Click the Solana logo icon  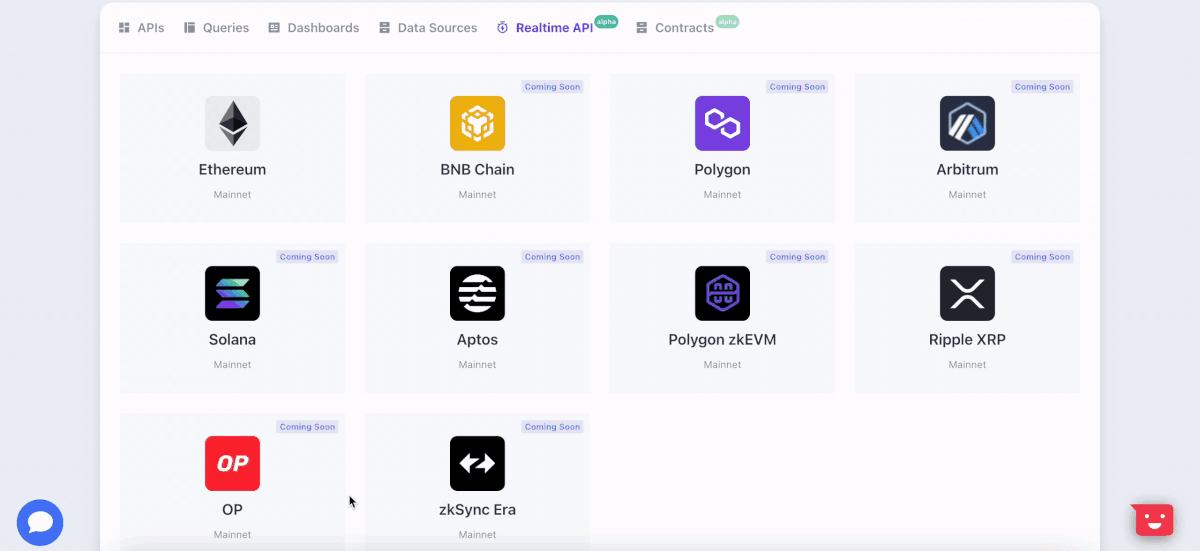(232, 293)
